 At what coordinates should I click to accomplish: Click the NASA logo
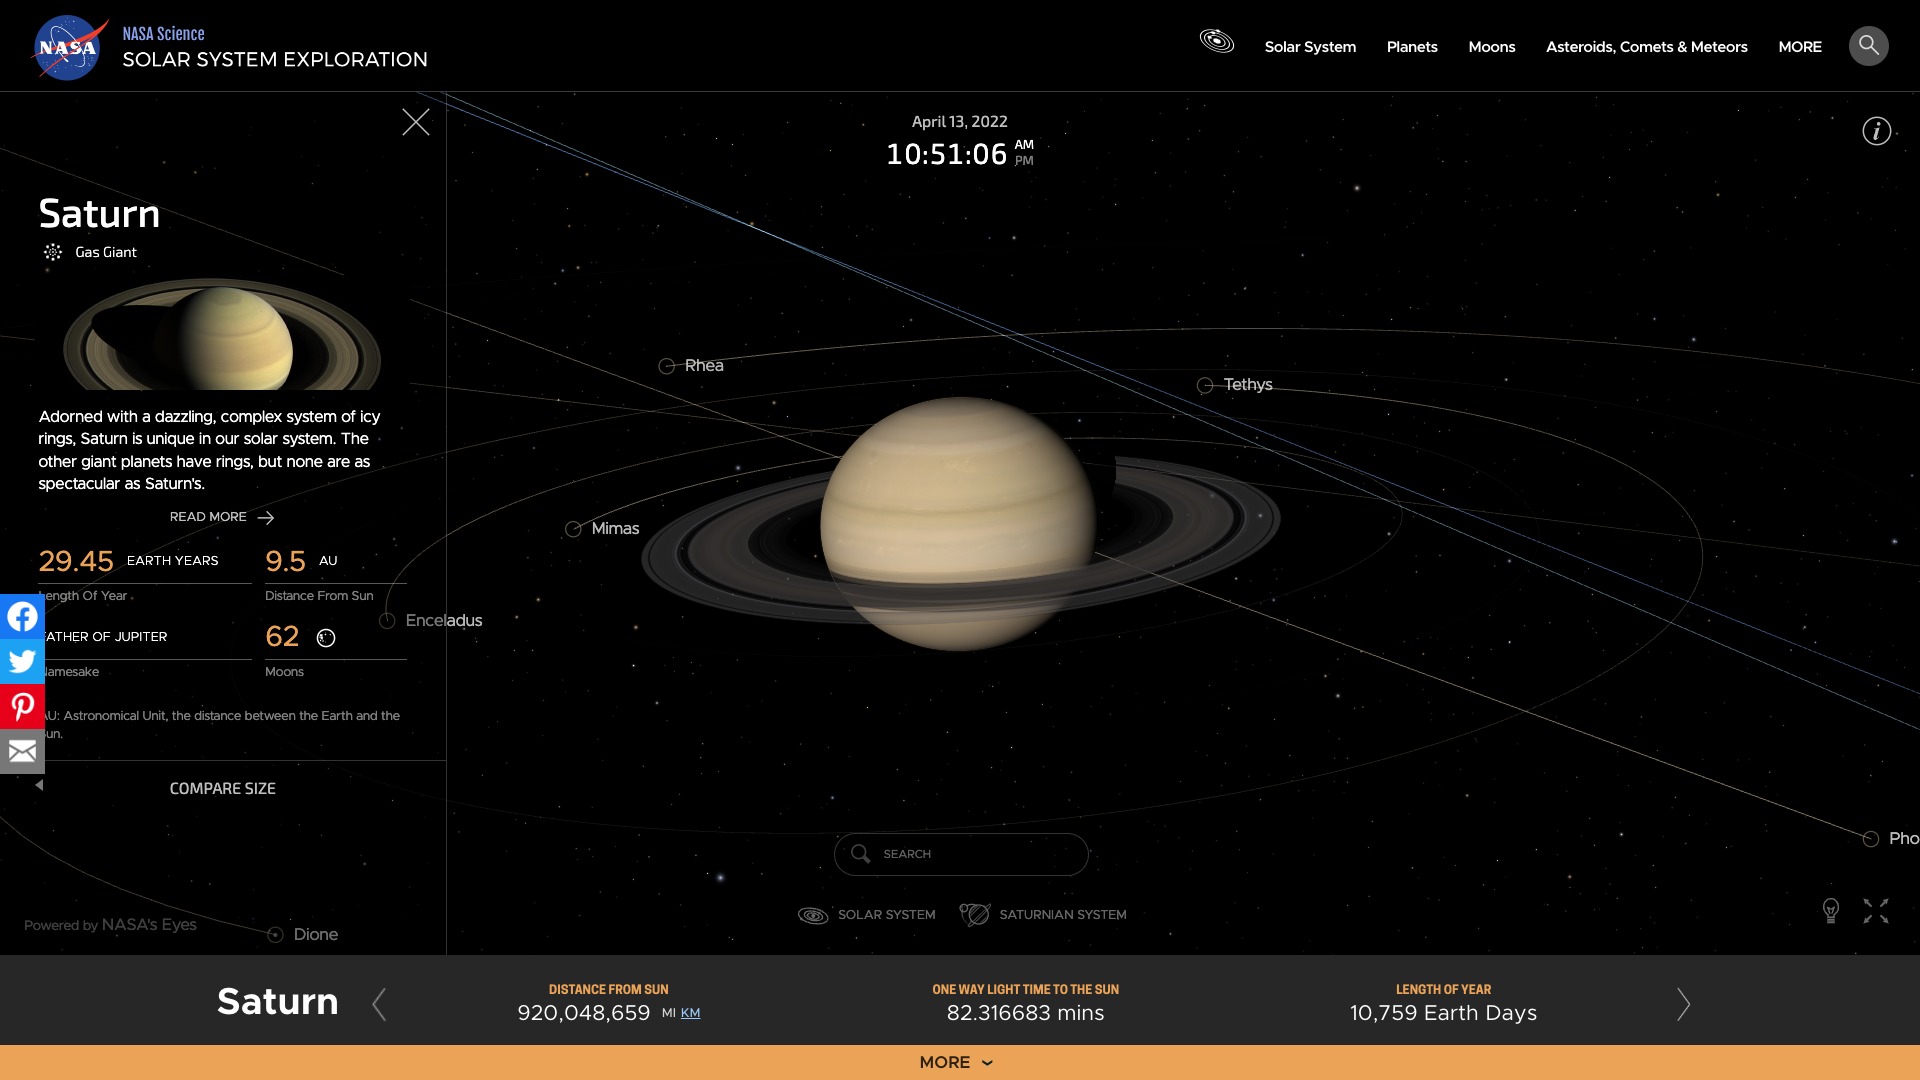[68, 47]
